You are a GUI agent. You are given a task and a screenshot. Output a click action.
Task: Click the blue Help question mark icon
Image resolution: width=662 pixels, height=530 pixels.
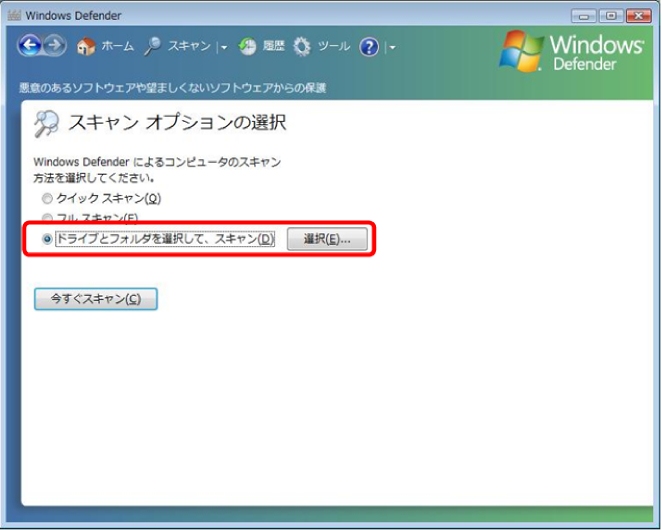[369, 47]
